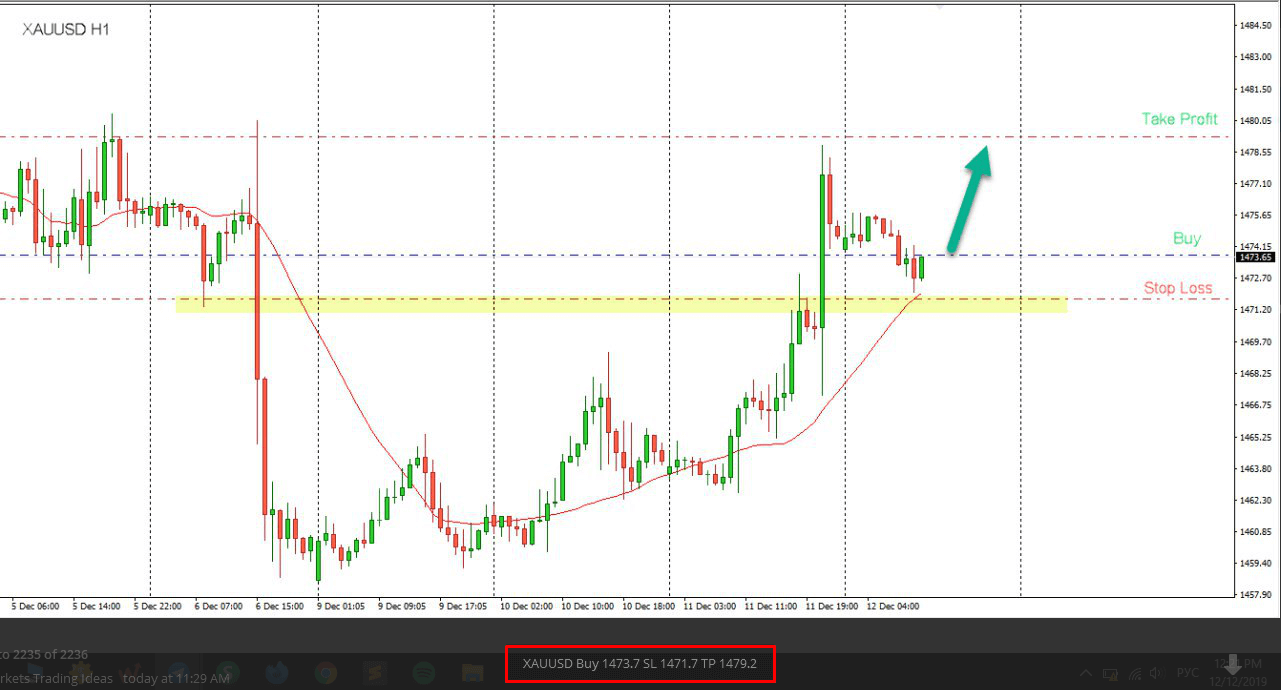Select the green Buy label
The height and width of the screenshot is (690, 1281).
1186,239
